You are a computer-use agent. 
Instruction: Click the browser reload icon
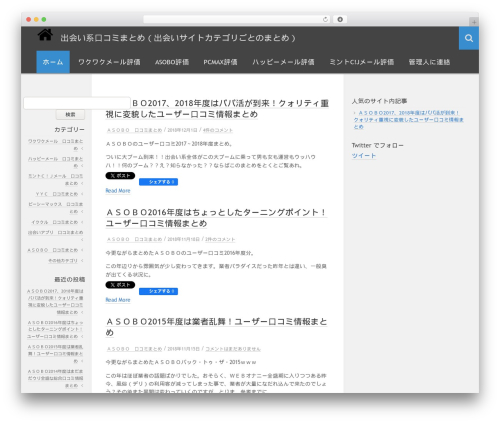325,20
